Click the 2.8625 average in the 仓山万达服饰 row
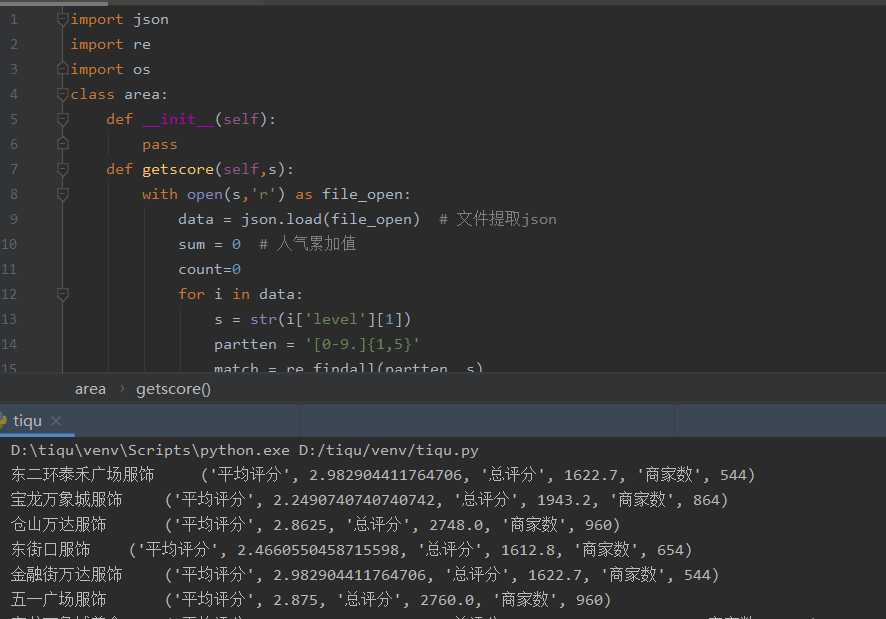This screenshot has height=619, width=886. pos(299,525)
